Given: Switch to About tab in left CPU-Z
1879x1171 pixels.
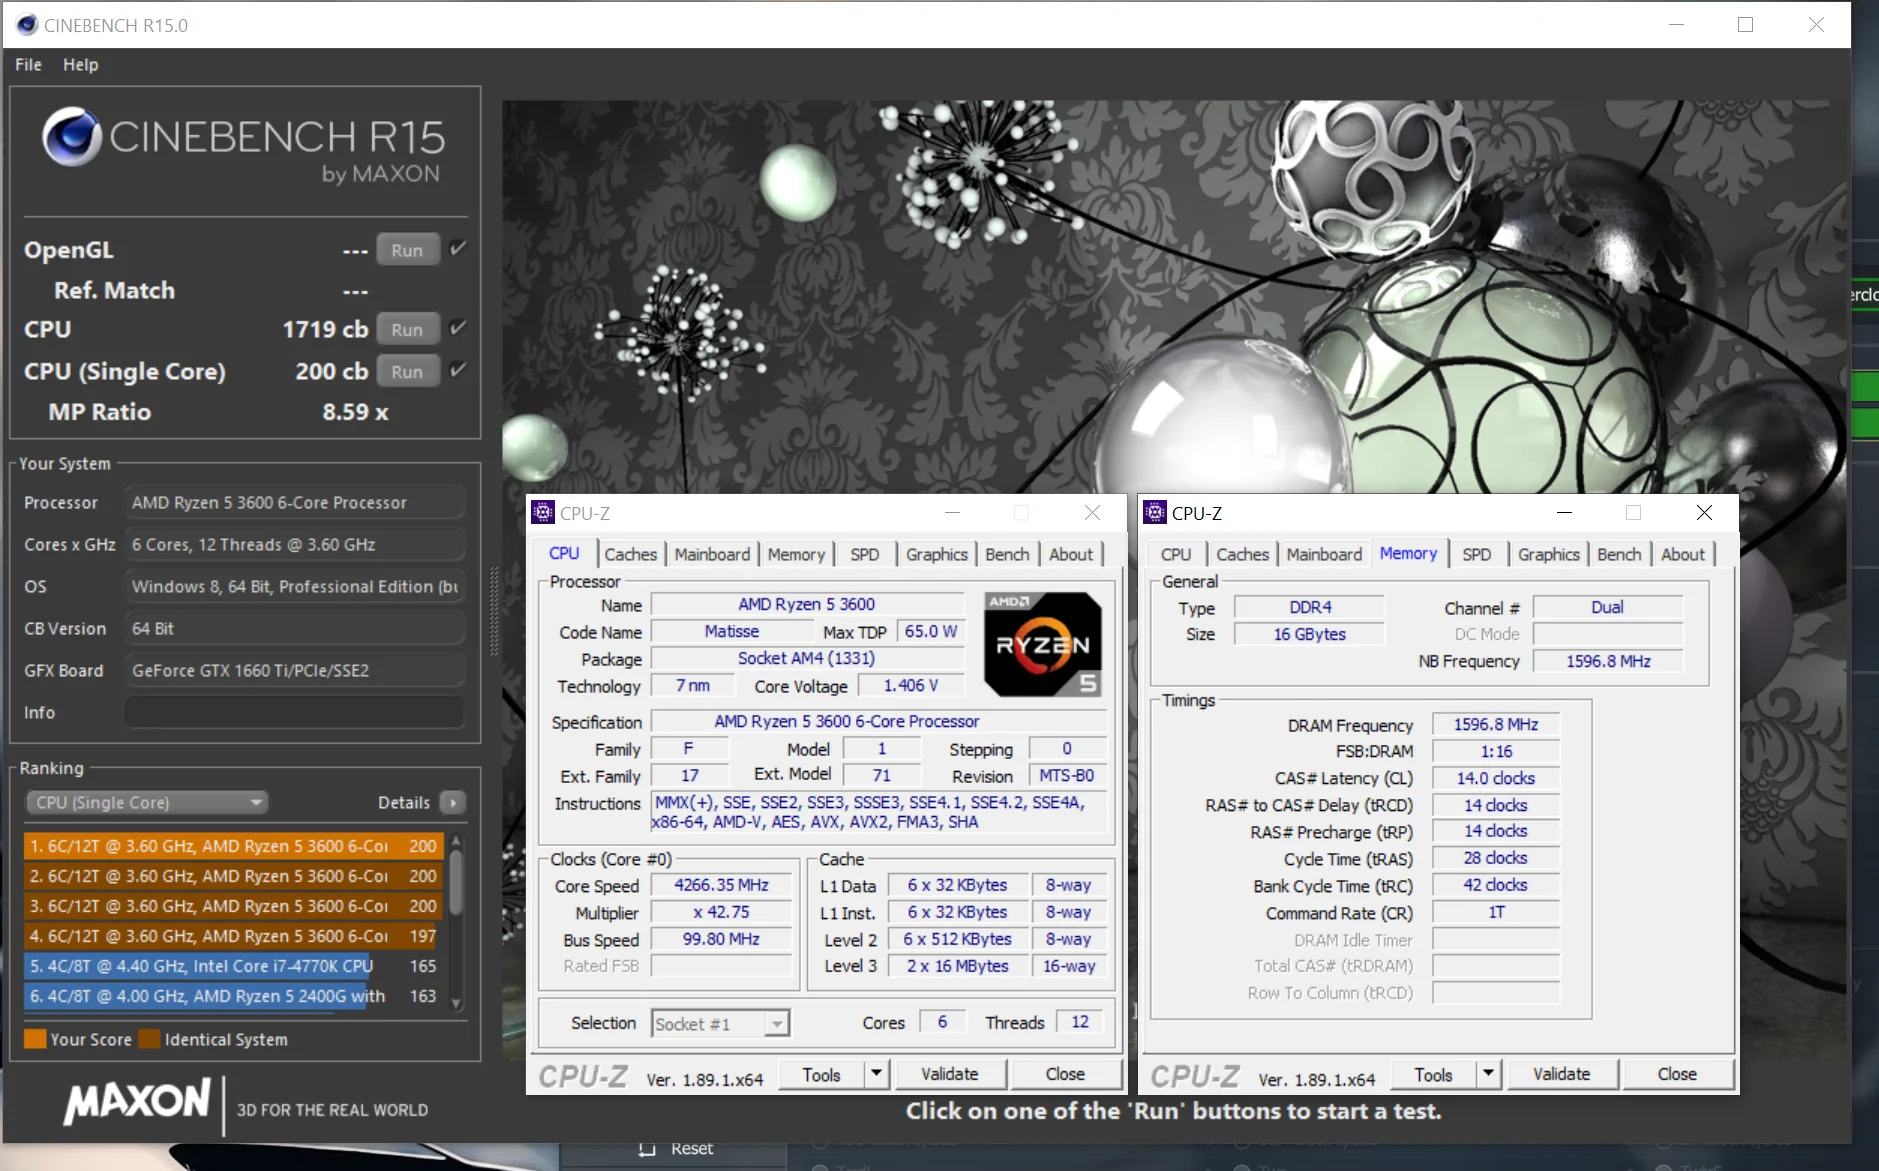Looking at the screenshot, I should pos(1071,554).
